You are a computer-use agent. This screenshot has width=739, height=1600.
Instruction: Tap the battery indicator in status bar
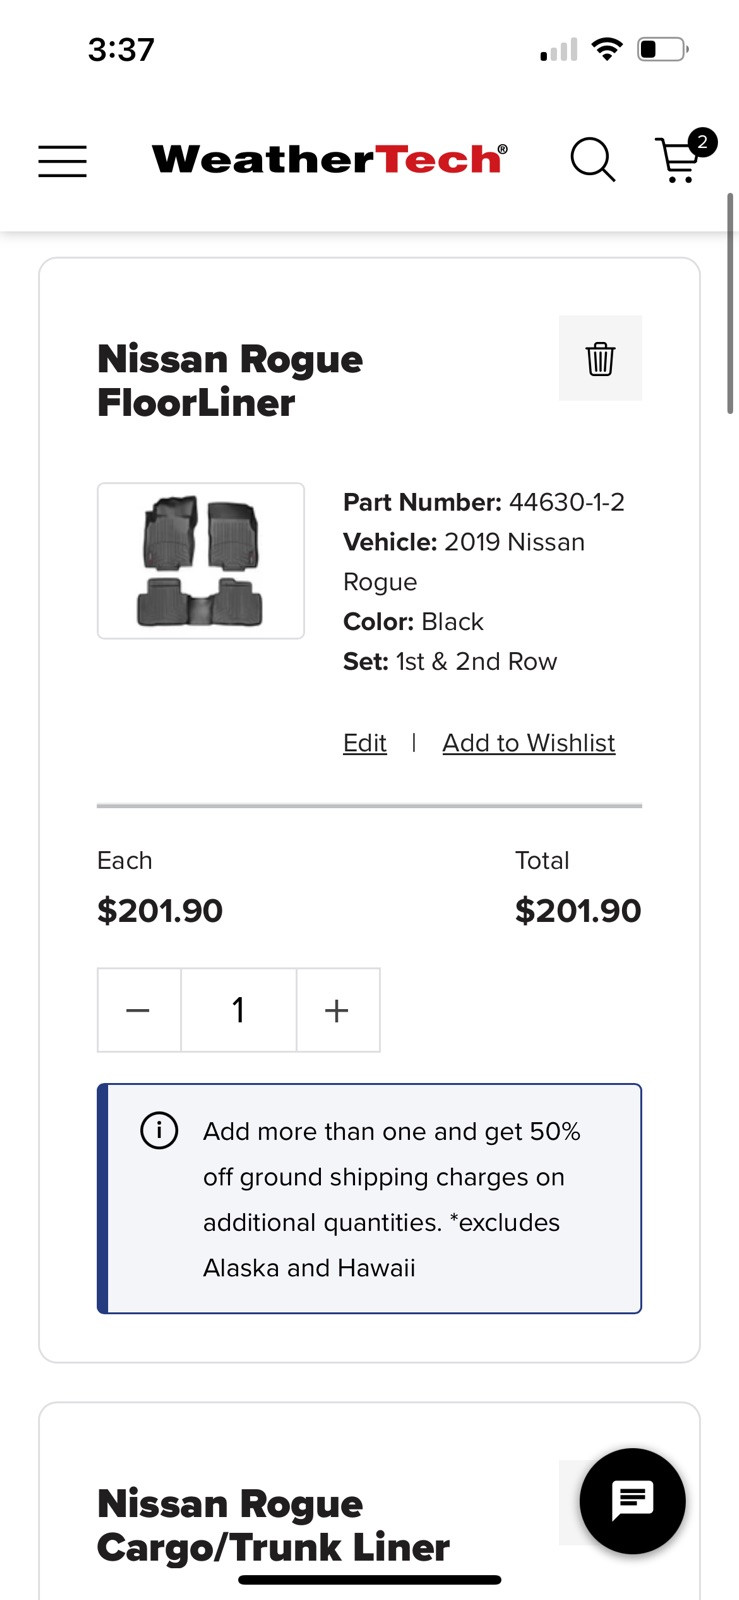(662, 49)
